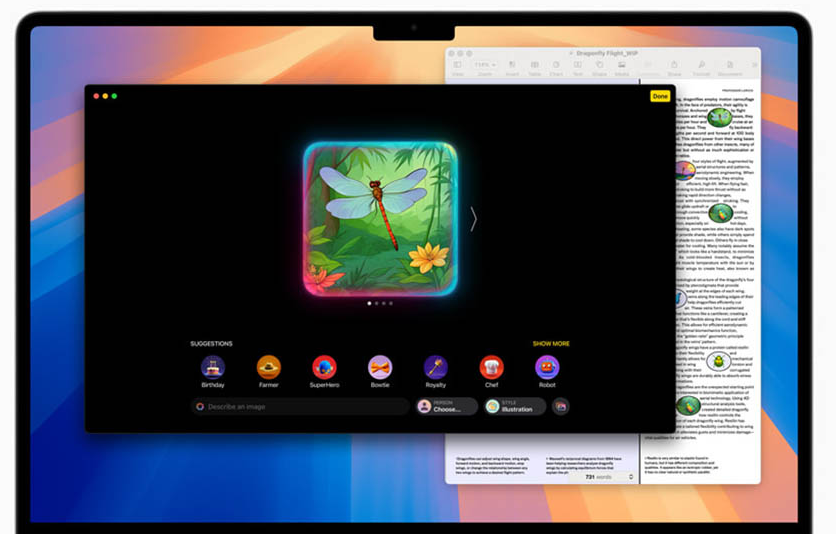Open the photo picker icon beside Style

point(561,406)
